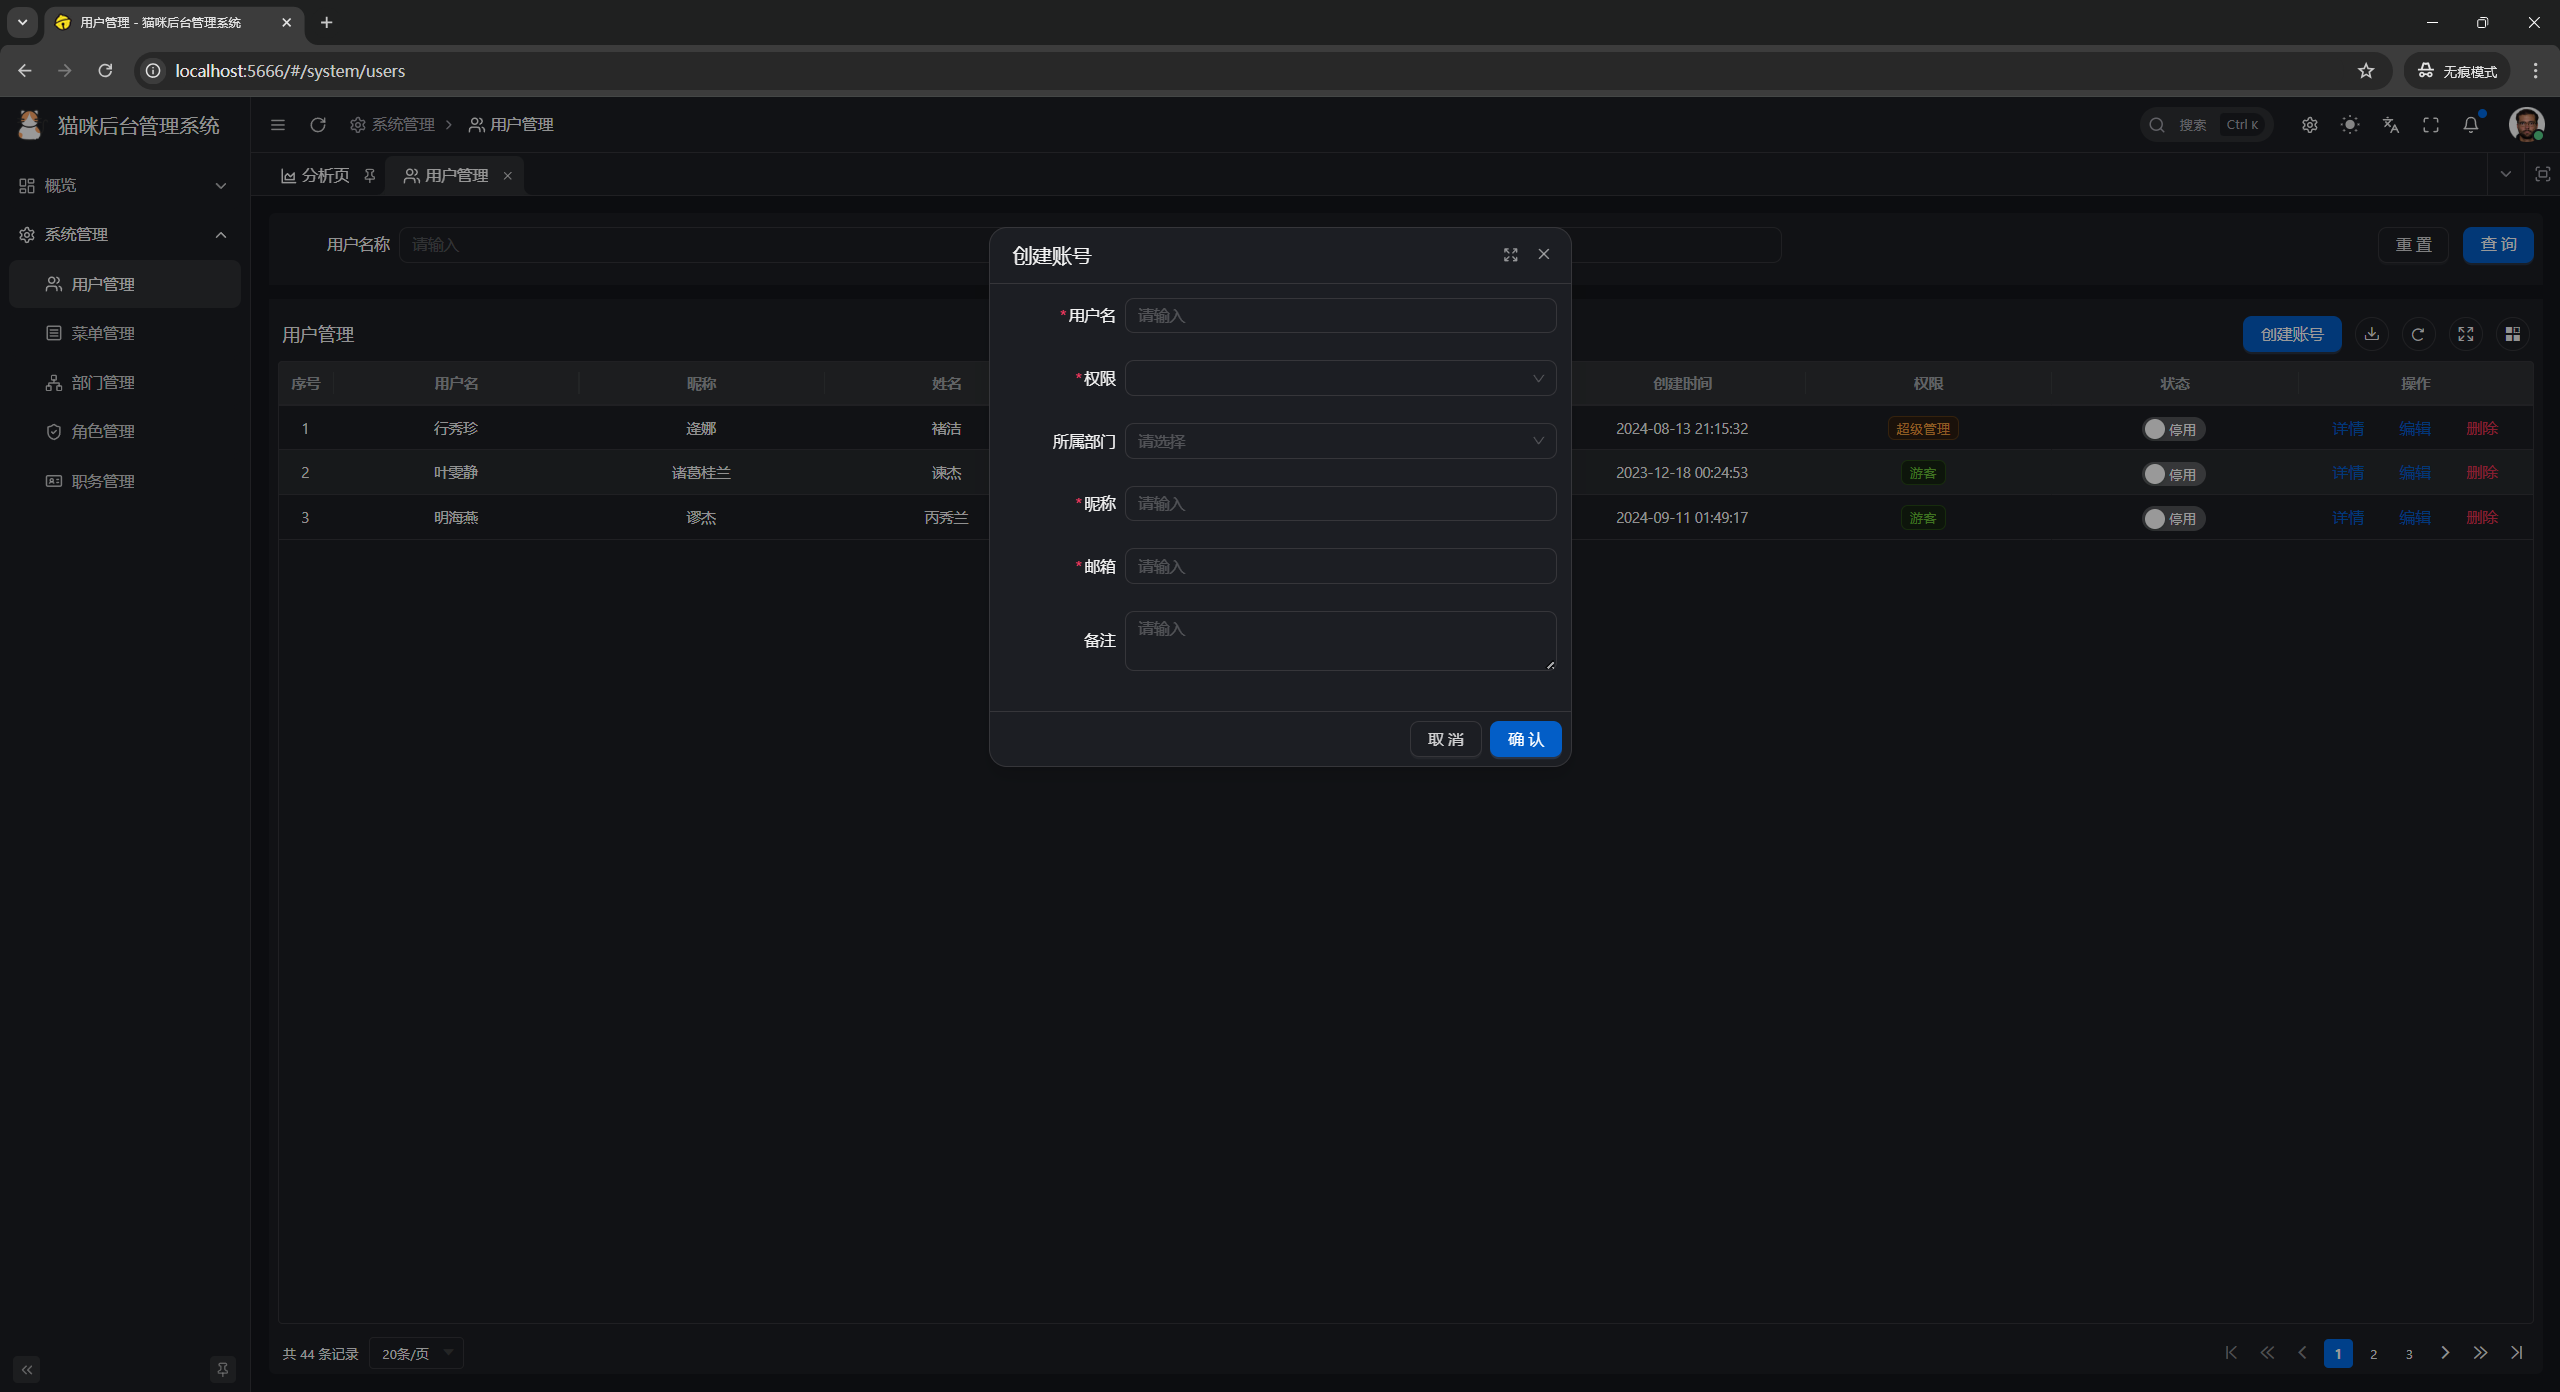Image resolution: width=2560 pixels, height=1392 pixels.
Task: Open the language translation icon
Action: 2390,125
